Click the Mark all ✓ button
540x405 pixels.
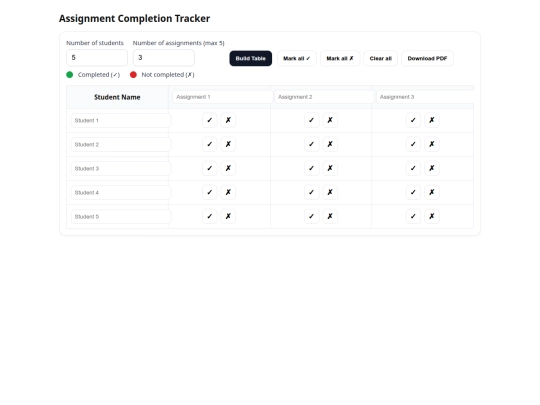(297, 59)
